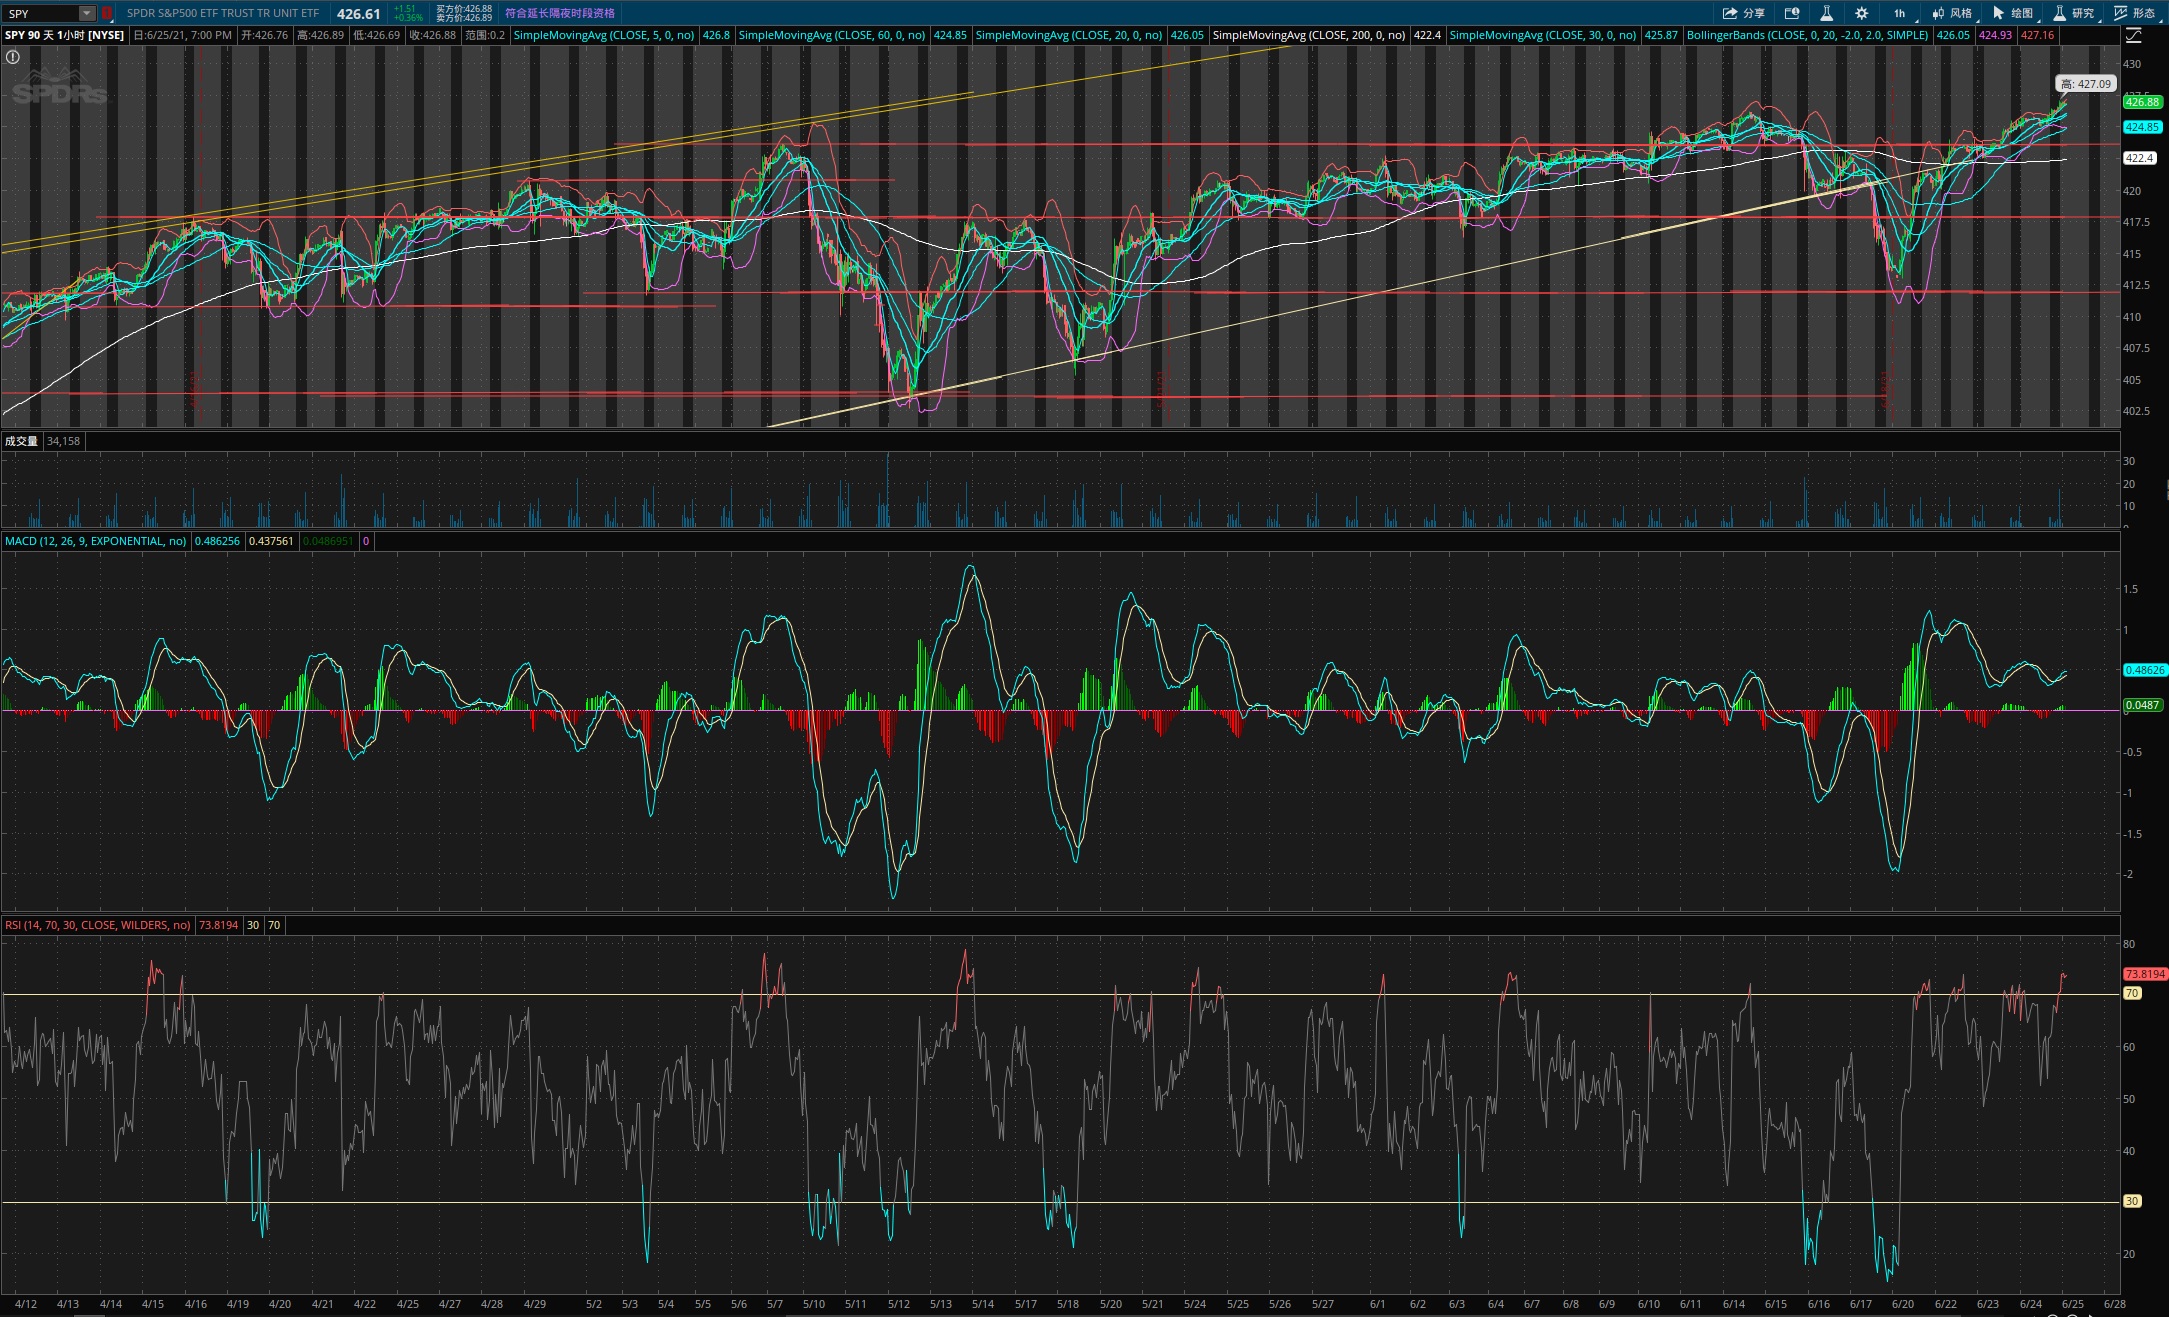Click the MACD average value 0.437561
The image size is (2169, 1317).
click(x=271, y=541)
